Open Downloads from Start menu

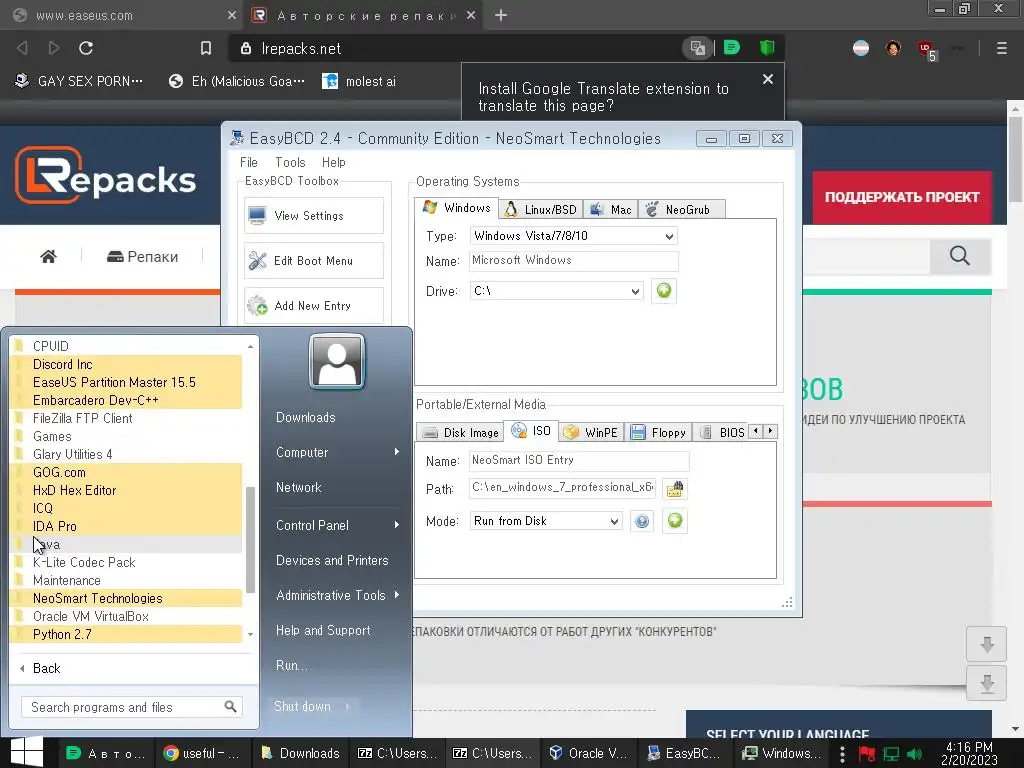click(306, 417)
